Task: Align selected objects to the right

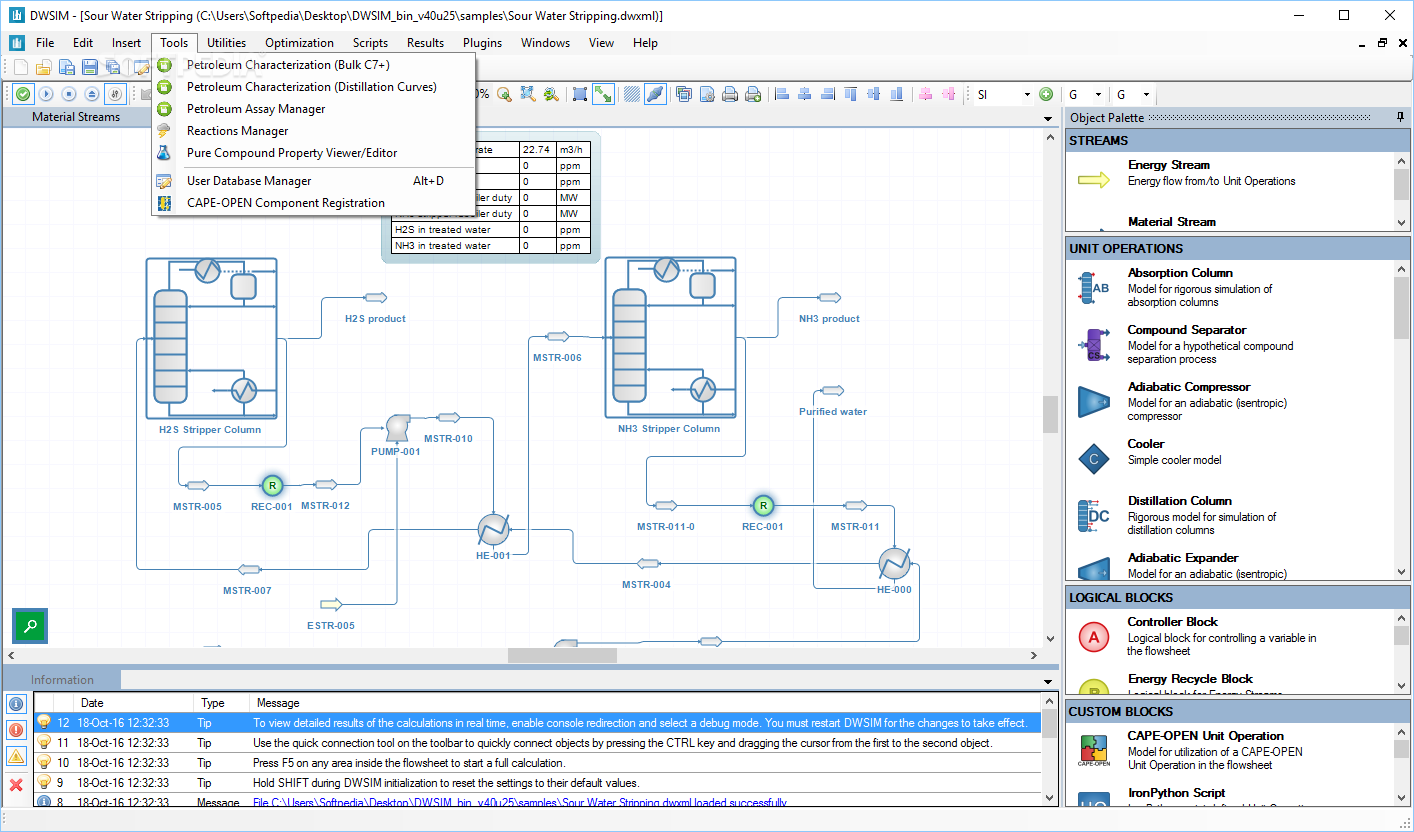Action: (828, 94)
